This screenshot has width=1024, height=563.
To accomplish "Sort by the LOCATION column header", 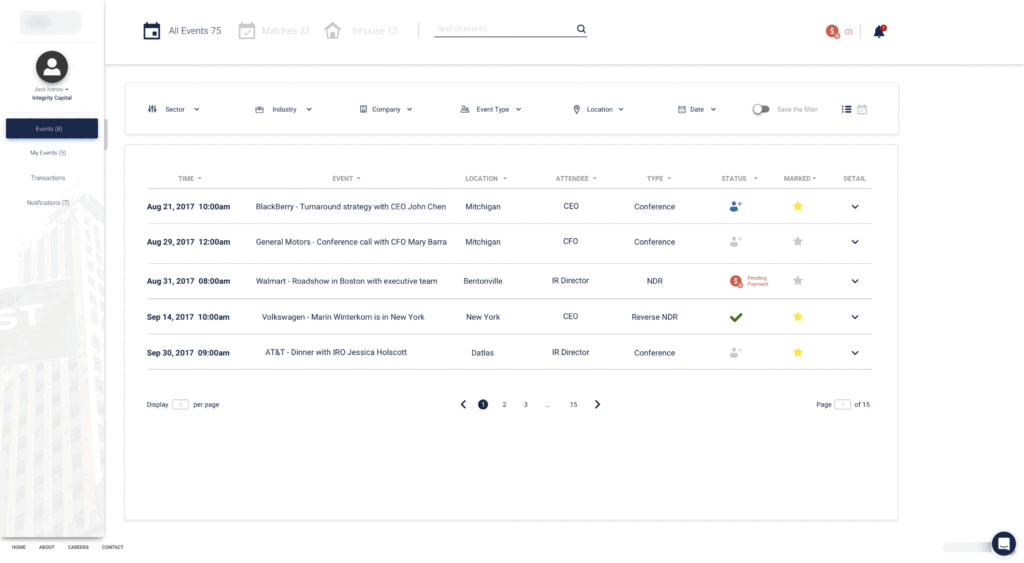I will point(485,178).
